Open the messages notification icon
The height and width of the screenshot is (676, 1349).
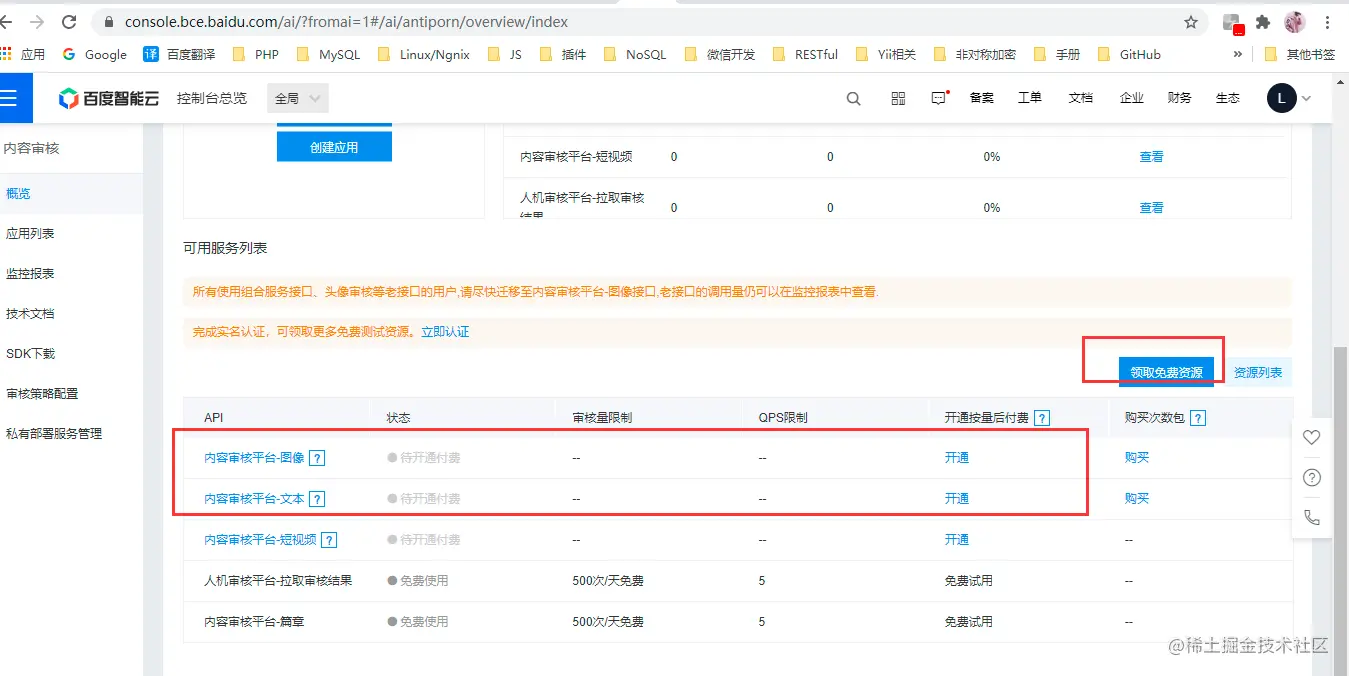(x=939, y=98)
